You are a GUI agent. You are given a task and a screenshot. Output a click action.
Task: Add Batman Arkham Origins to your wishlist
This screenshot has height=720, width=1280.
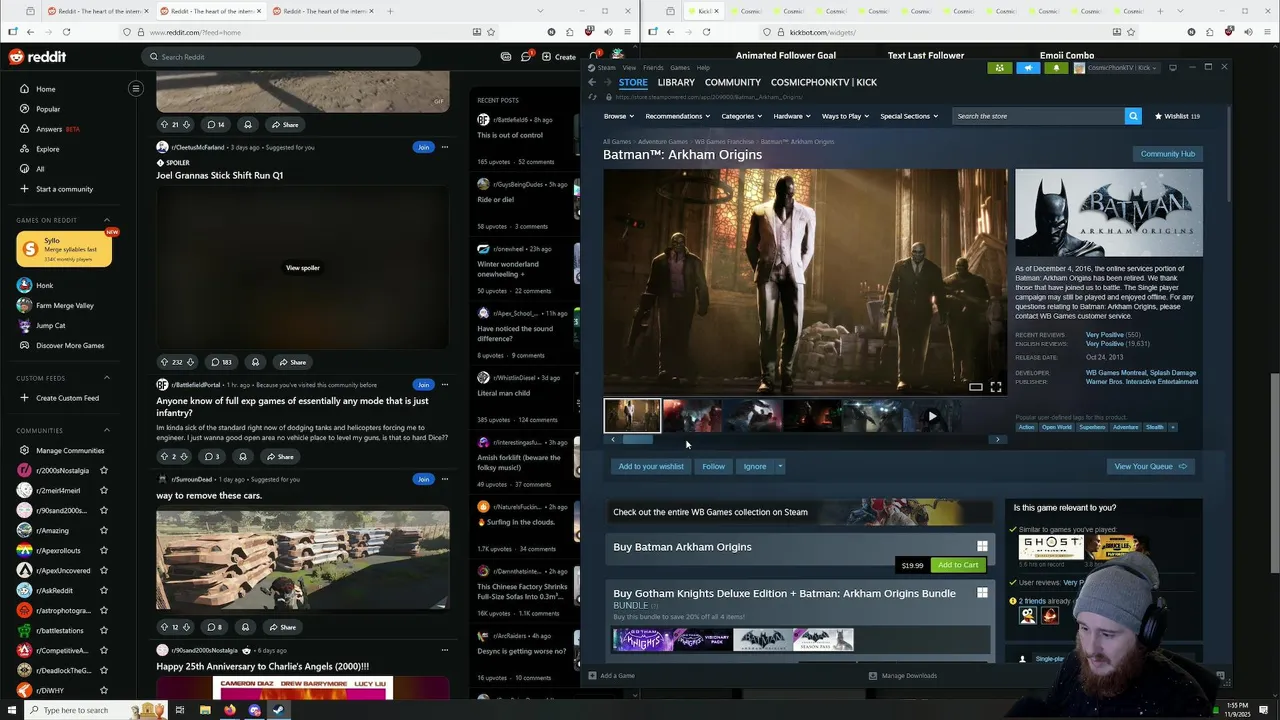pos(651,466)
